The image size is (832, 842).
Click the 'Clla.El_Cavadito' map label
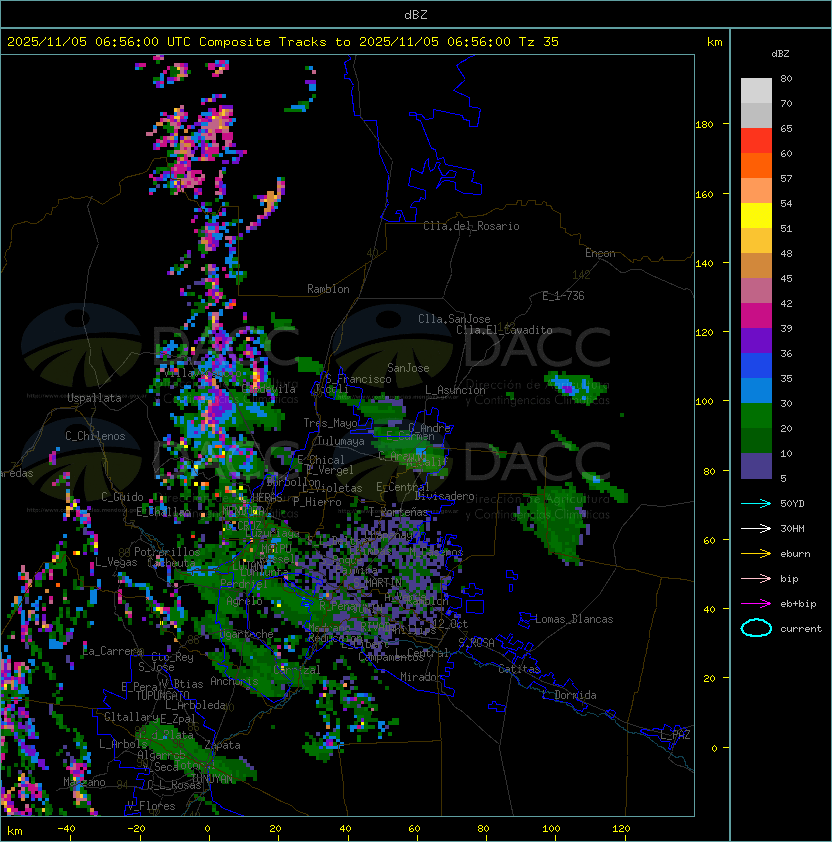point(504,330)
